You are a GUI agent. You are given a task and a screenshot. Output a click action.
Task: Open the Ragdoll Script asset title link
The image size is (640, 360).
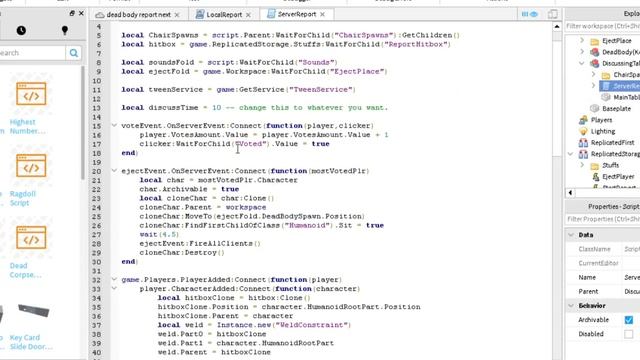coord(22,198)
